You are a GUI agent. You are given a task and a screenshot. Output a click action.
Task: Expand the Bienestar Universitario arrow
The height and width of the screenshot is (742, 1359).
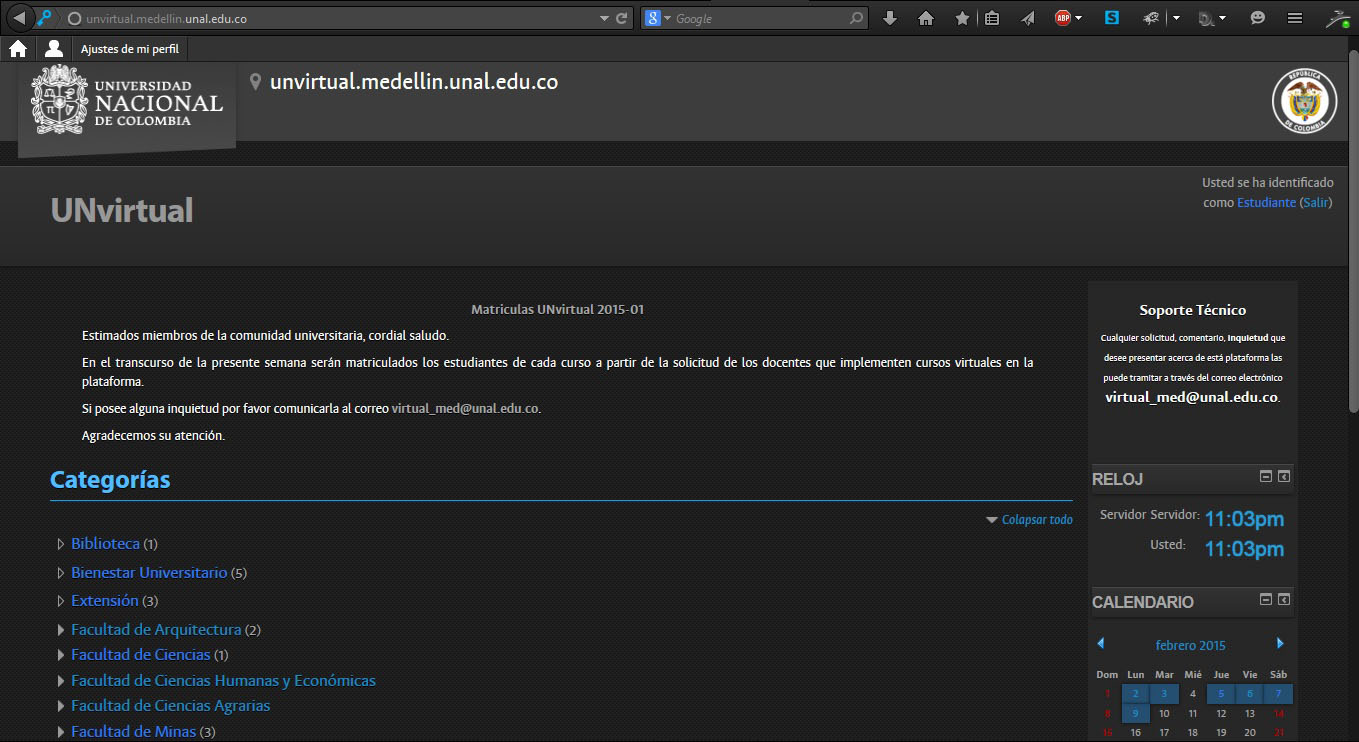coord(62,573)
